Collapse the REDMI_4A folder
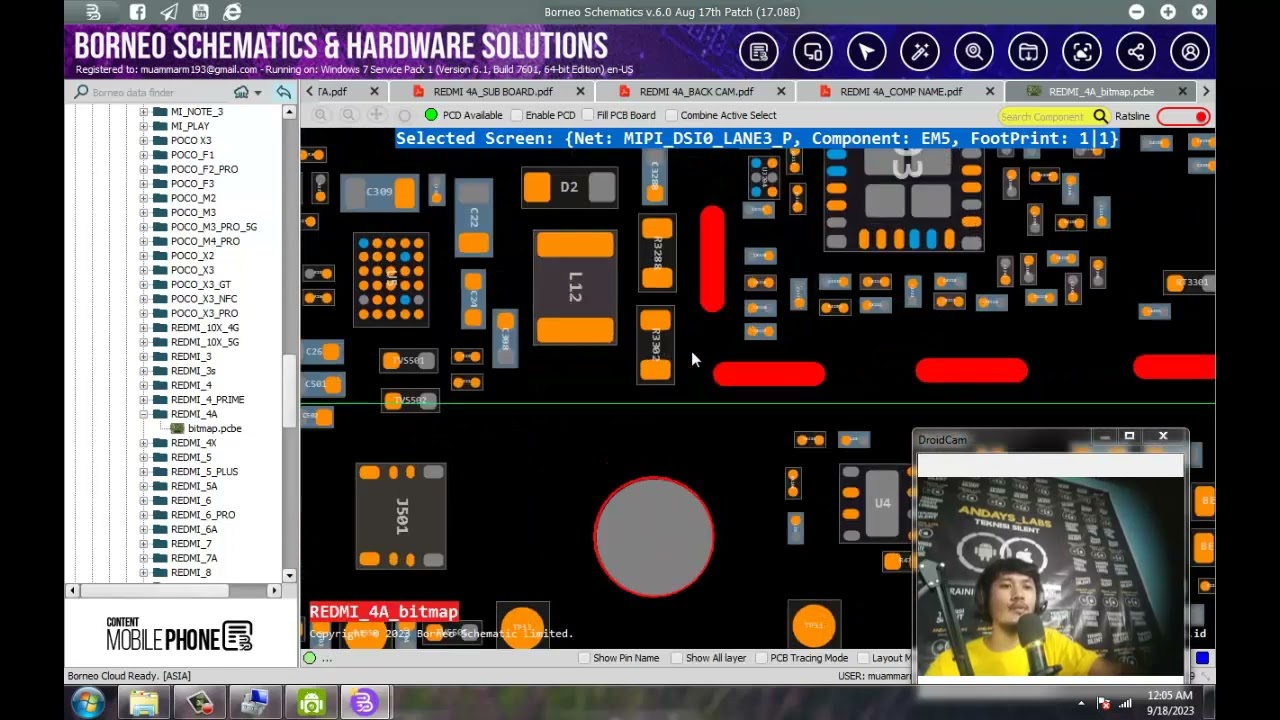Viewport: 1280px width, 720px height. coord(144,414)
